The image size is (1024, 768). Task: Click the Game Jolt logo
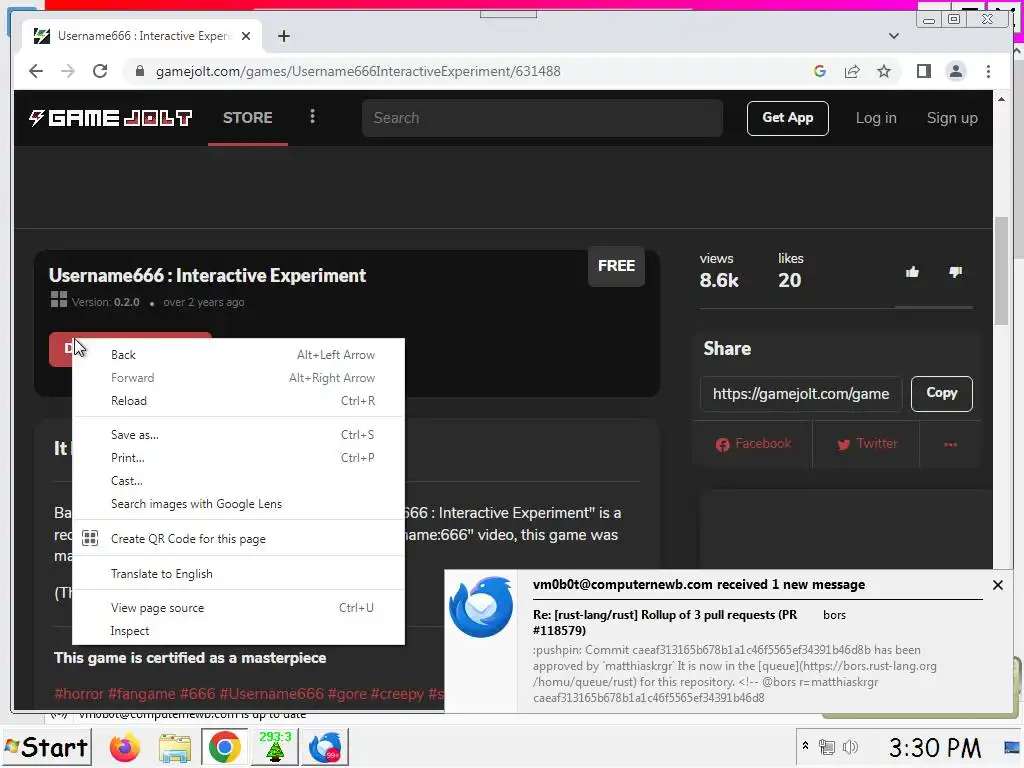tap(110, 118)
